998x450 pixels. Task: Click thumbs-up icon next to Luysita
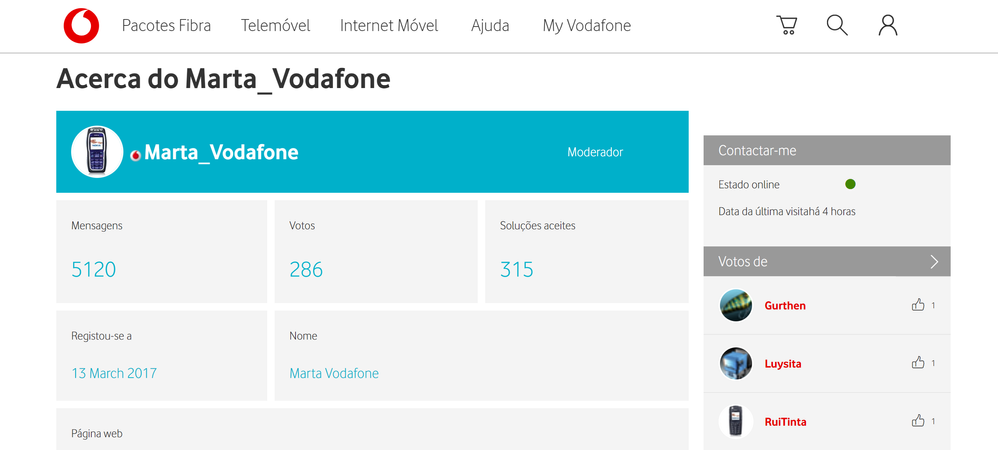tap(918, 363)
